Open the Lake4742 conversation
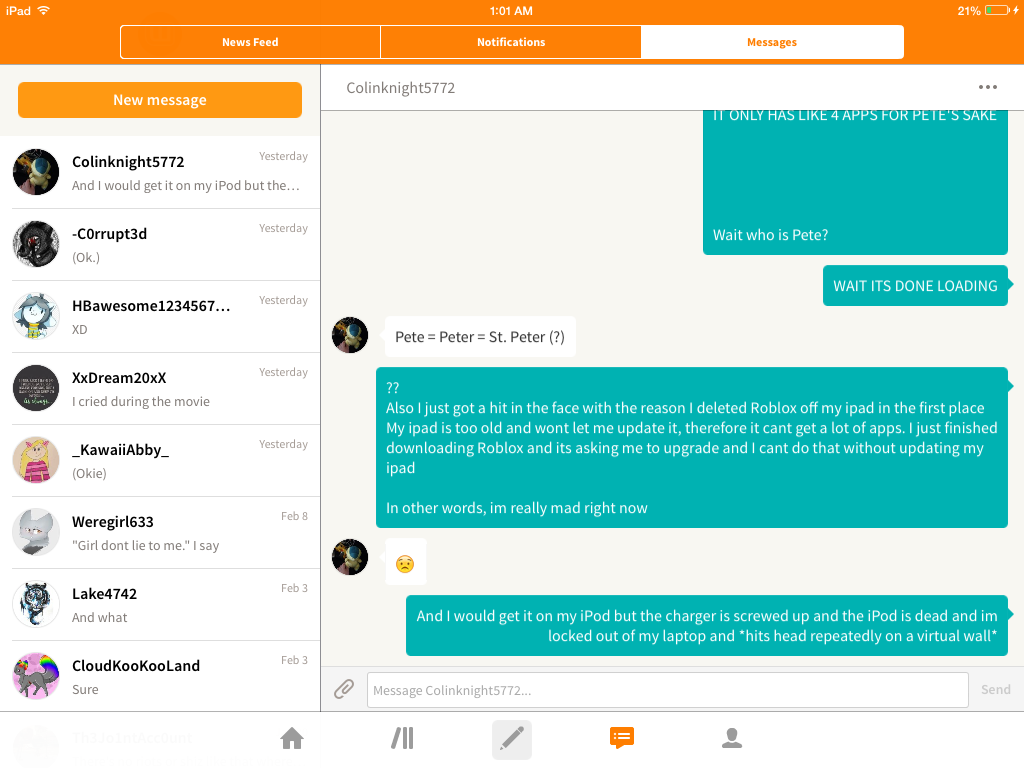This screenshot has width=1024, height=768. [160, 604]
